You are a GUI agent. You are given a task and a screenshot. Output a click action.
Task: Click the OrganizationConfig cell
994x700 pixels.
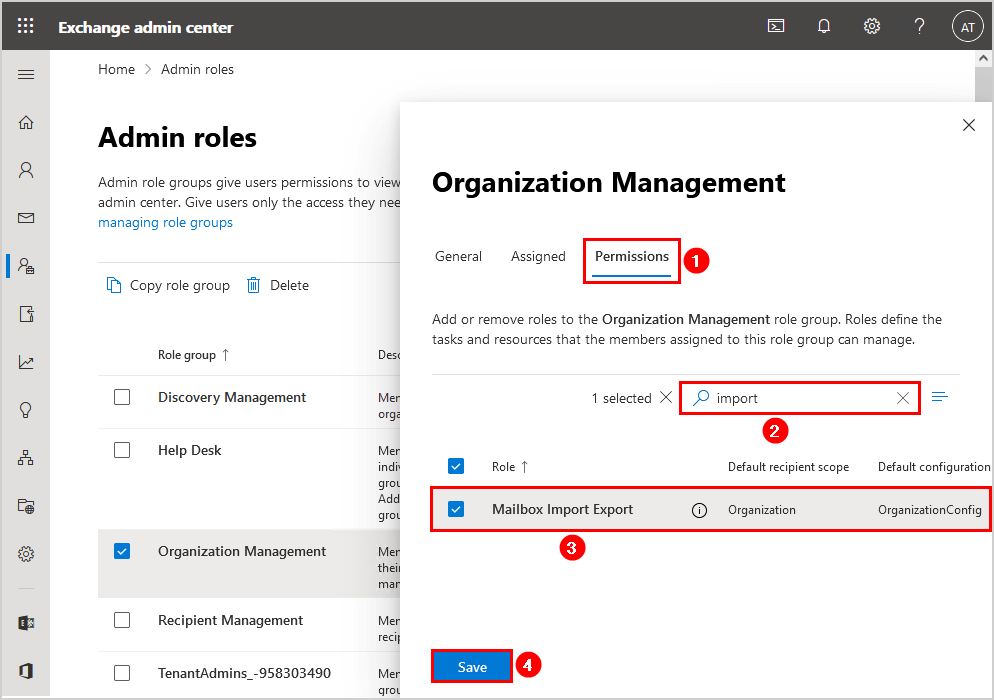[929, 510]
